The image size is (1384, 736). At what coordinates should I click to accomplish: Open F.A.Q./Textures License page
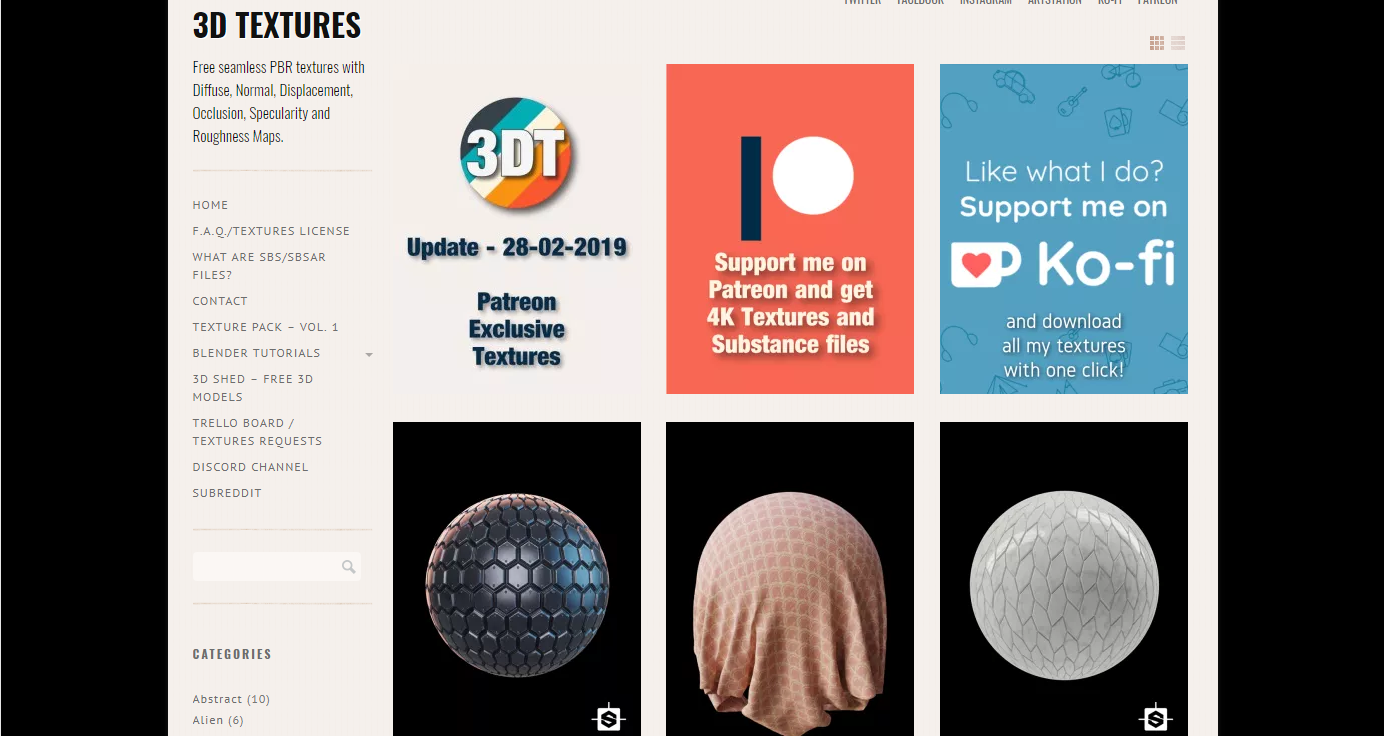[x=271, y=231]
